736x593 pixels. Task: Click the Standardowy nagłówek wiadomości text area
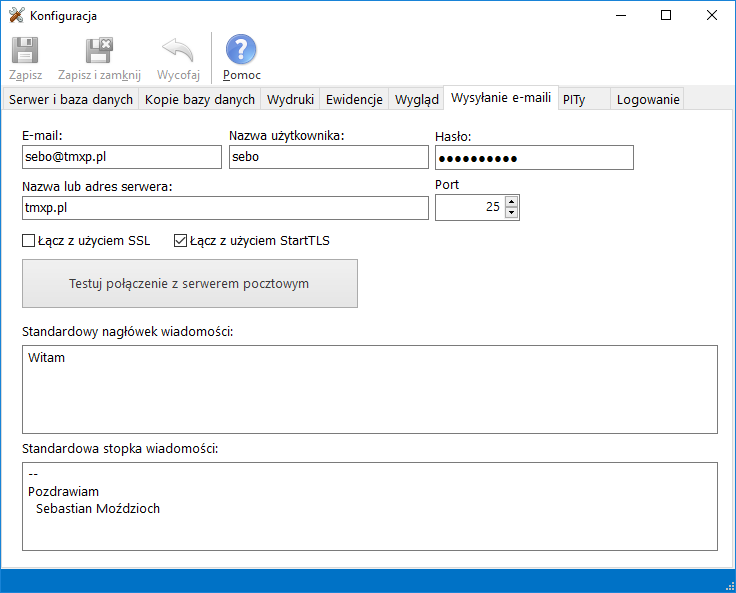tap(370, 389)
